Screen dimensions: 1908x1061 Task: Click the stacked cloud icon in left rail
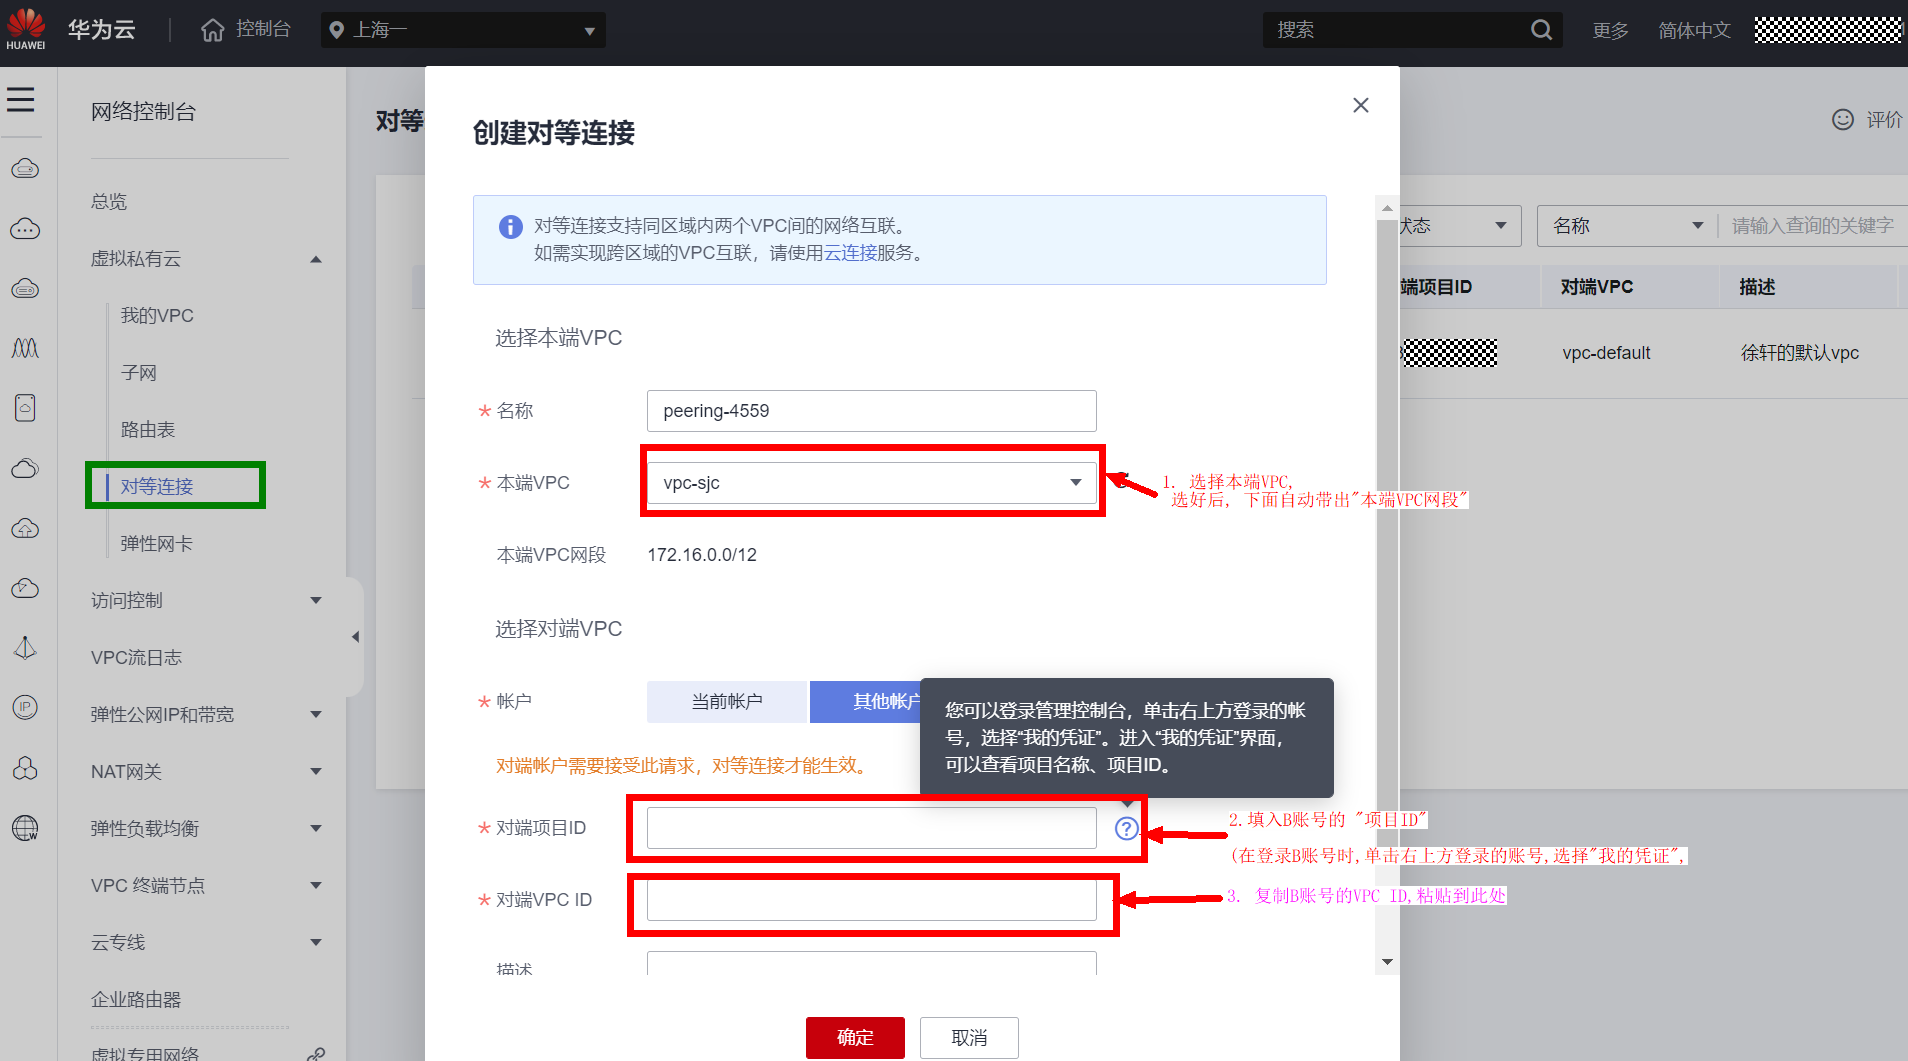point(25,468)
